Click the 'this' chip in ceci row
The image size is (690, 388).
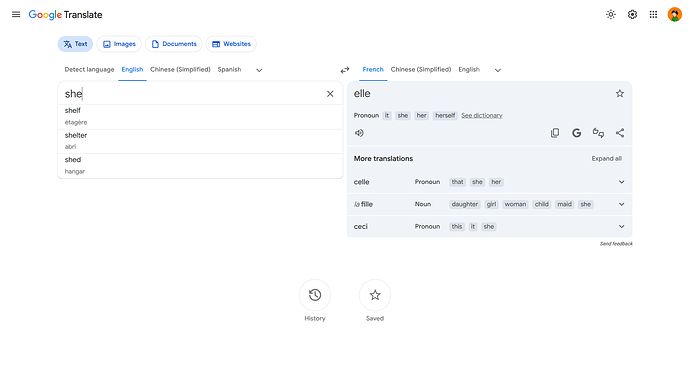click(457, 227)
